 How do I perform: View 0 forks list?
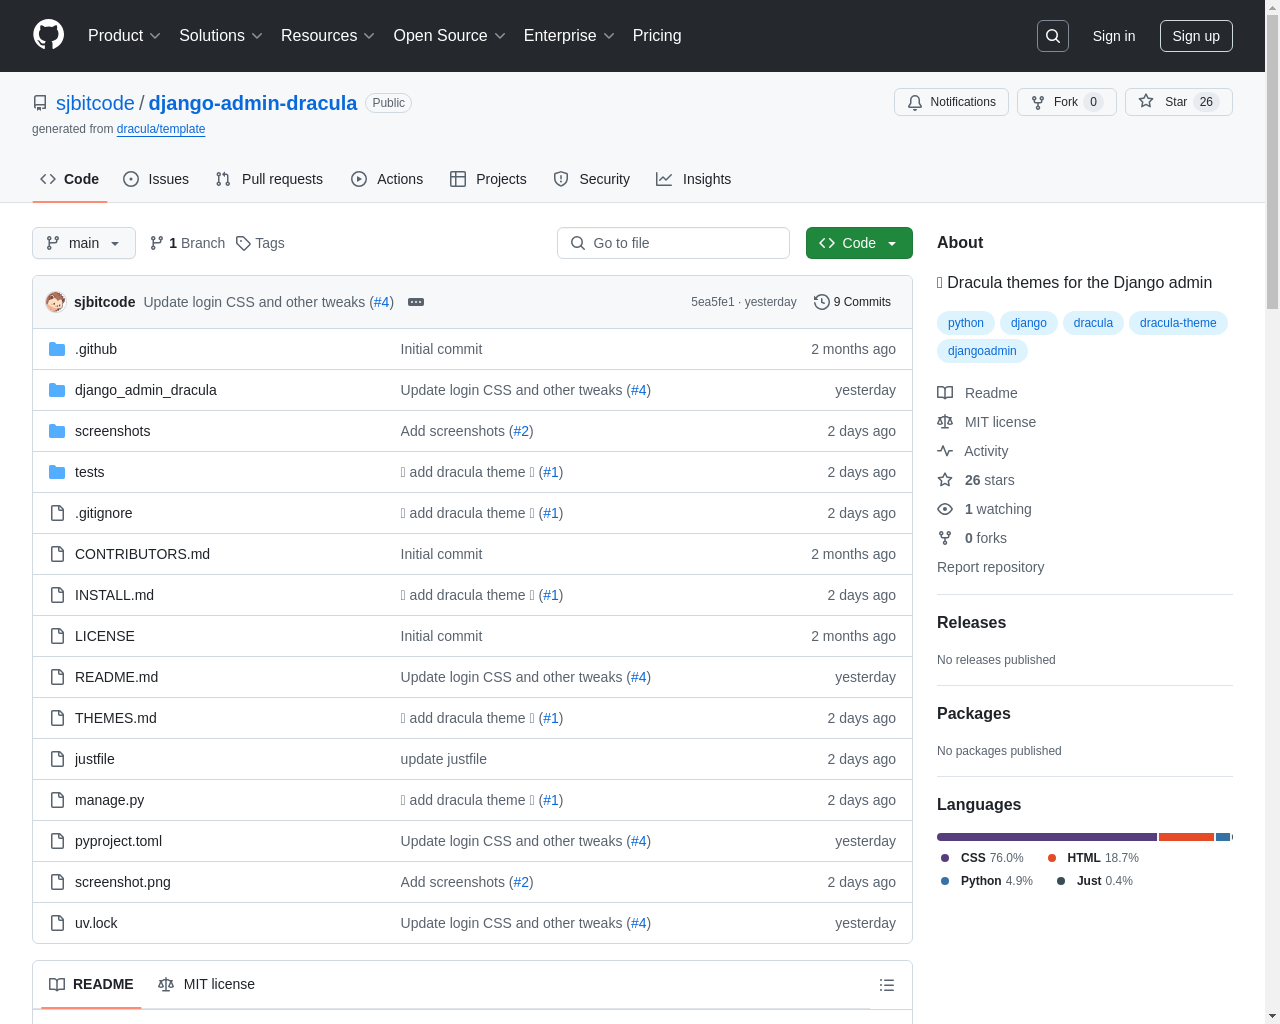972,538
